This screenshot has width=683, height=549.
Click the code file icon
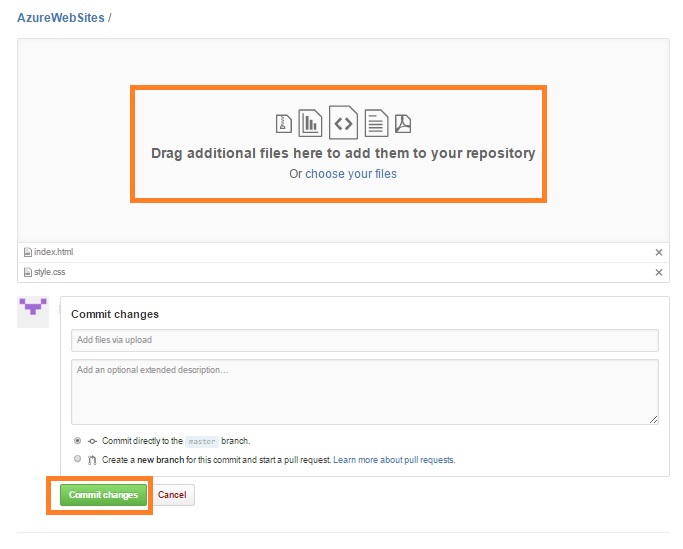pos(343,122)
